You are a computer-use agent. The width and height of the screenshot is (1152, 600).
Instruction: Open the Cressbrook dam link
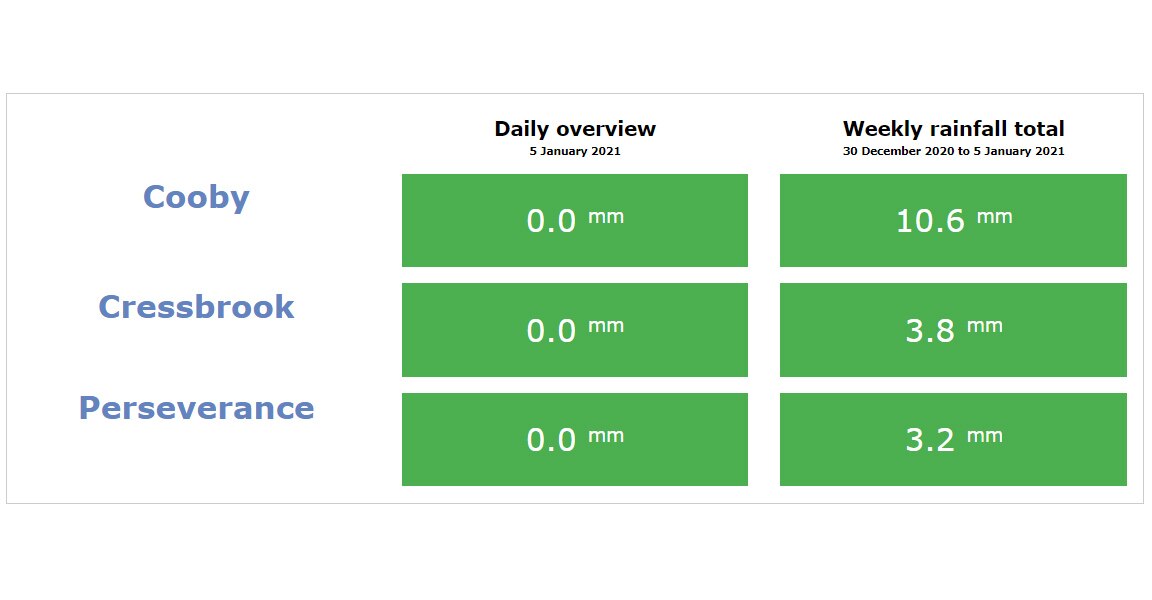click(x=196, y=306)
